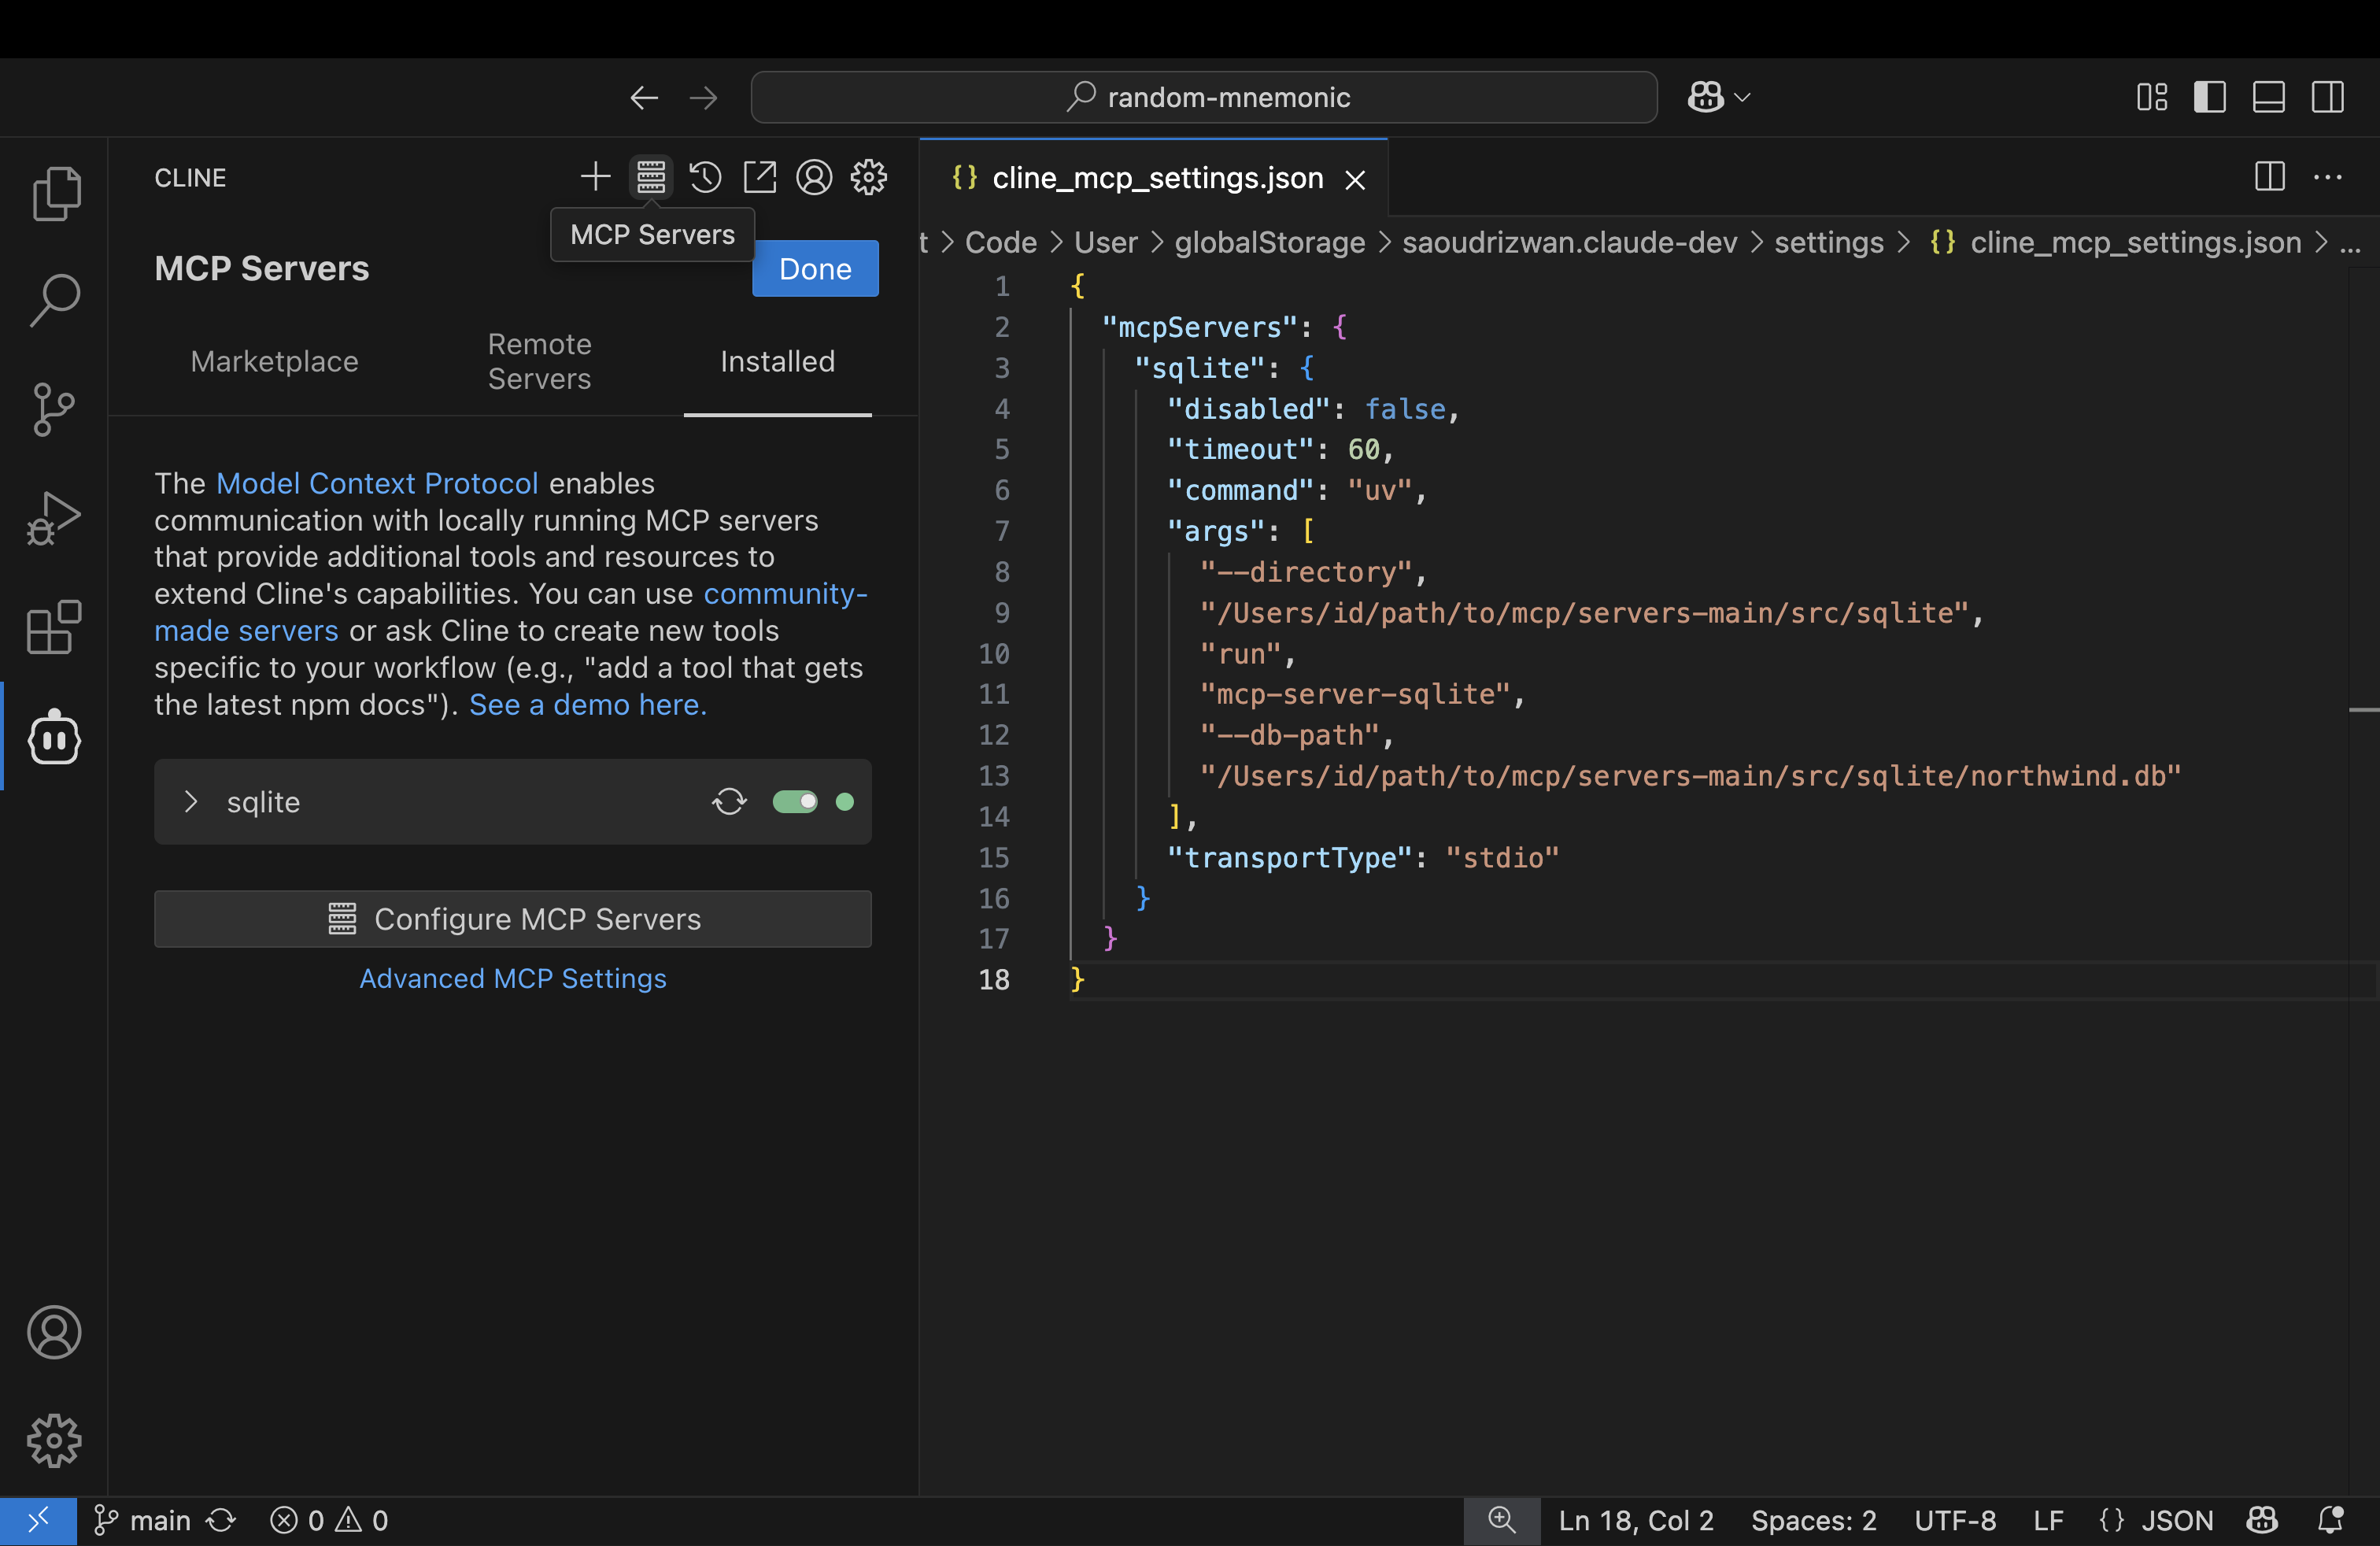This screenshot has width=2380, height=1546.
Task: Click the MCP Servers icon in the Cline header
Action: coord(651,177)
